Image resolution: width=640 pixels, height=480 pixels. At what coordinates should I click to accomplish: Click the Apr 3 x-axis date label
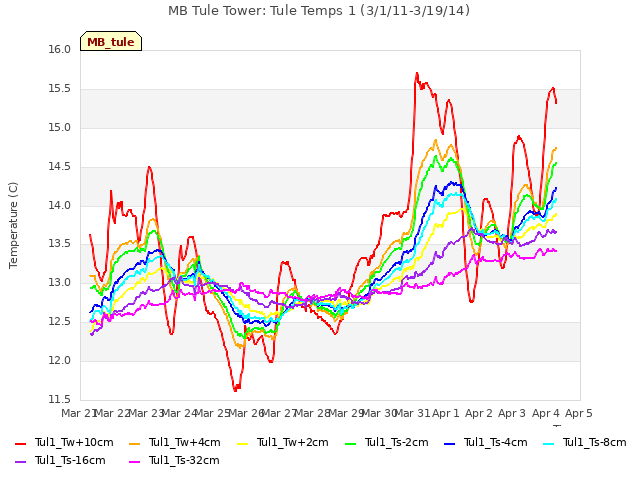pyautogui.click(x=512, y=413)
